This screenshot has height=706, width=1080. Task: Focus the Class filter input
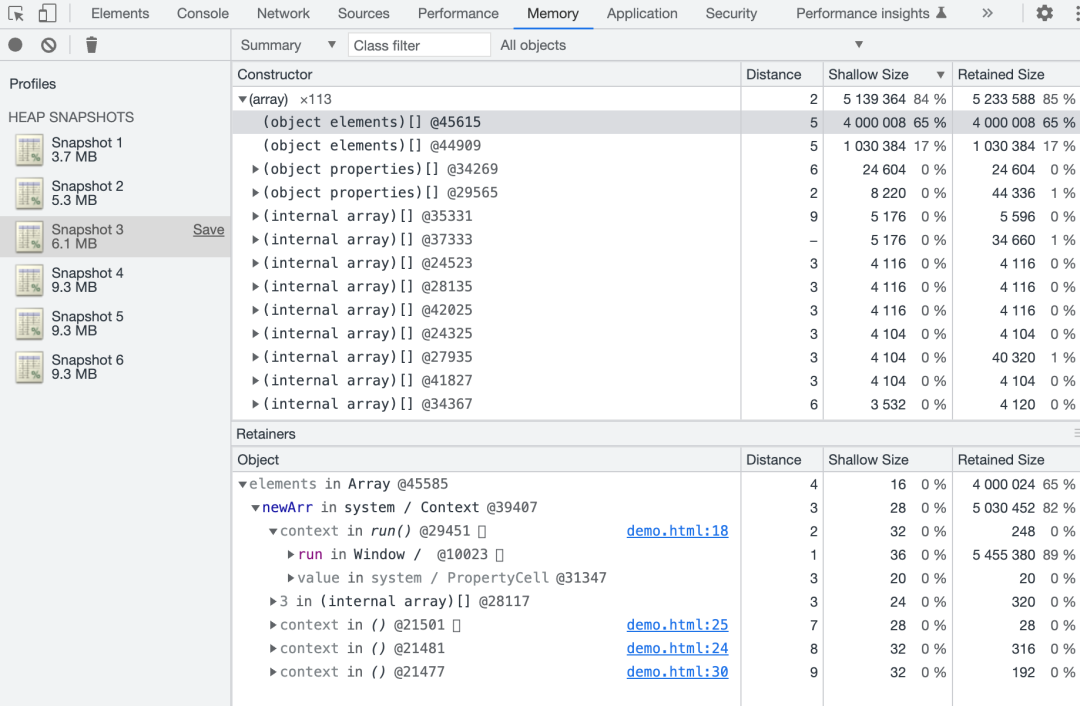(x=420, y=45)
